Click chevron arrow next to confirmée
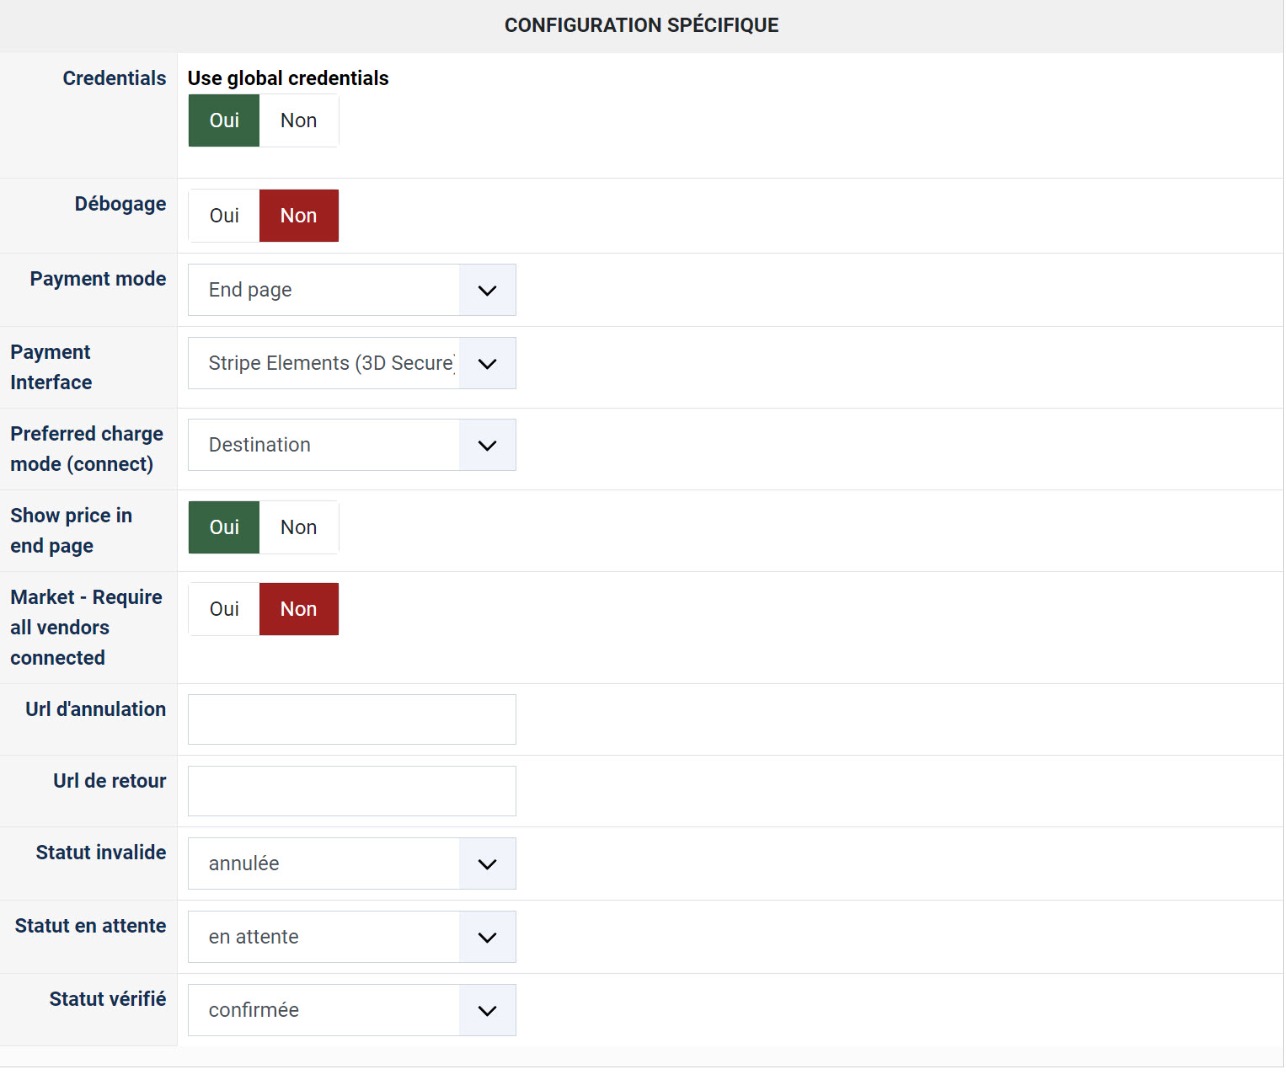This screenshot has height=1080, width=1286. click(x=487, y=1011)
